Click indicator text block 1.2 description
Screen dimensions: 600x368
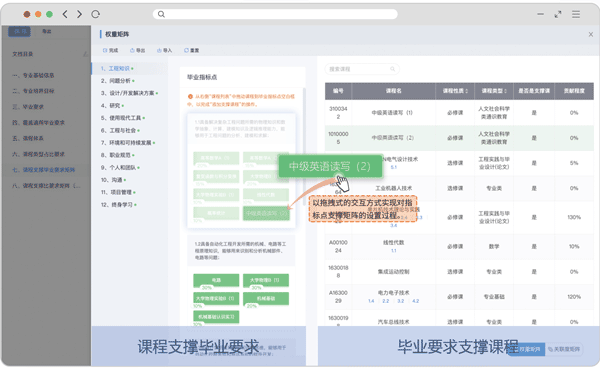(241, 251)
